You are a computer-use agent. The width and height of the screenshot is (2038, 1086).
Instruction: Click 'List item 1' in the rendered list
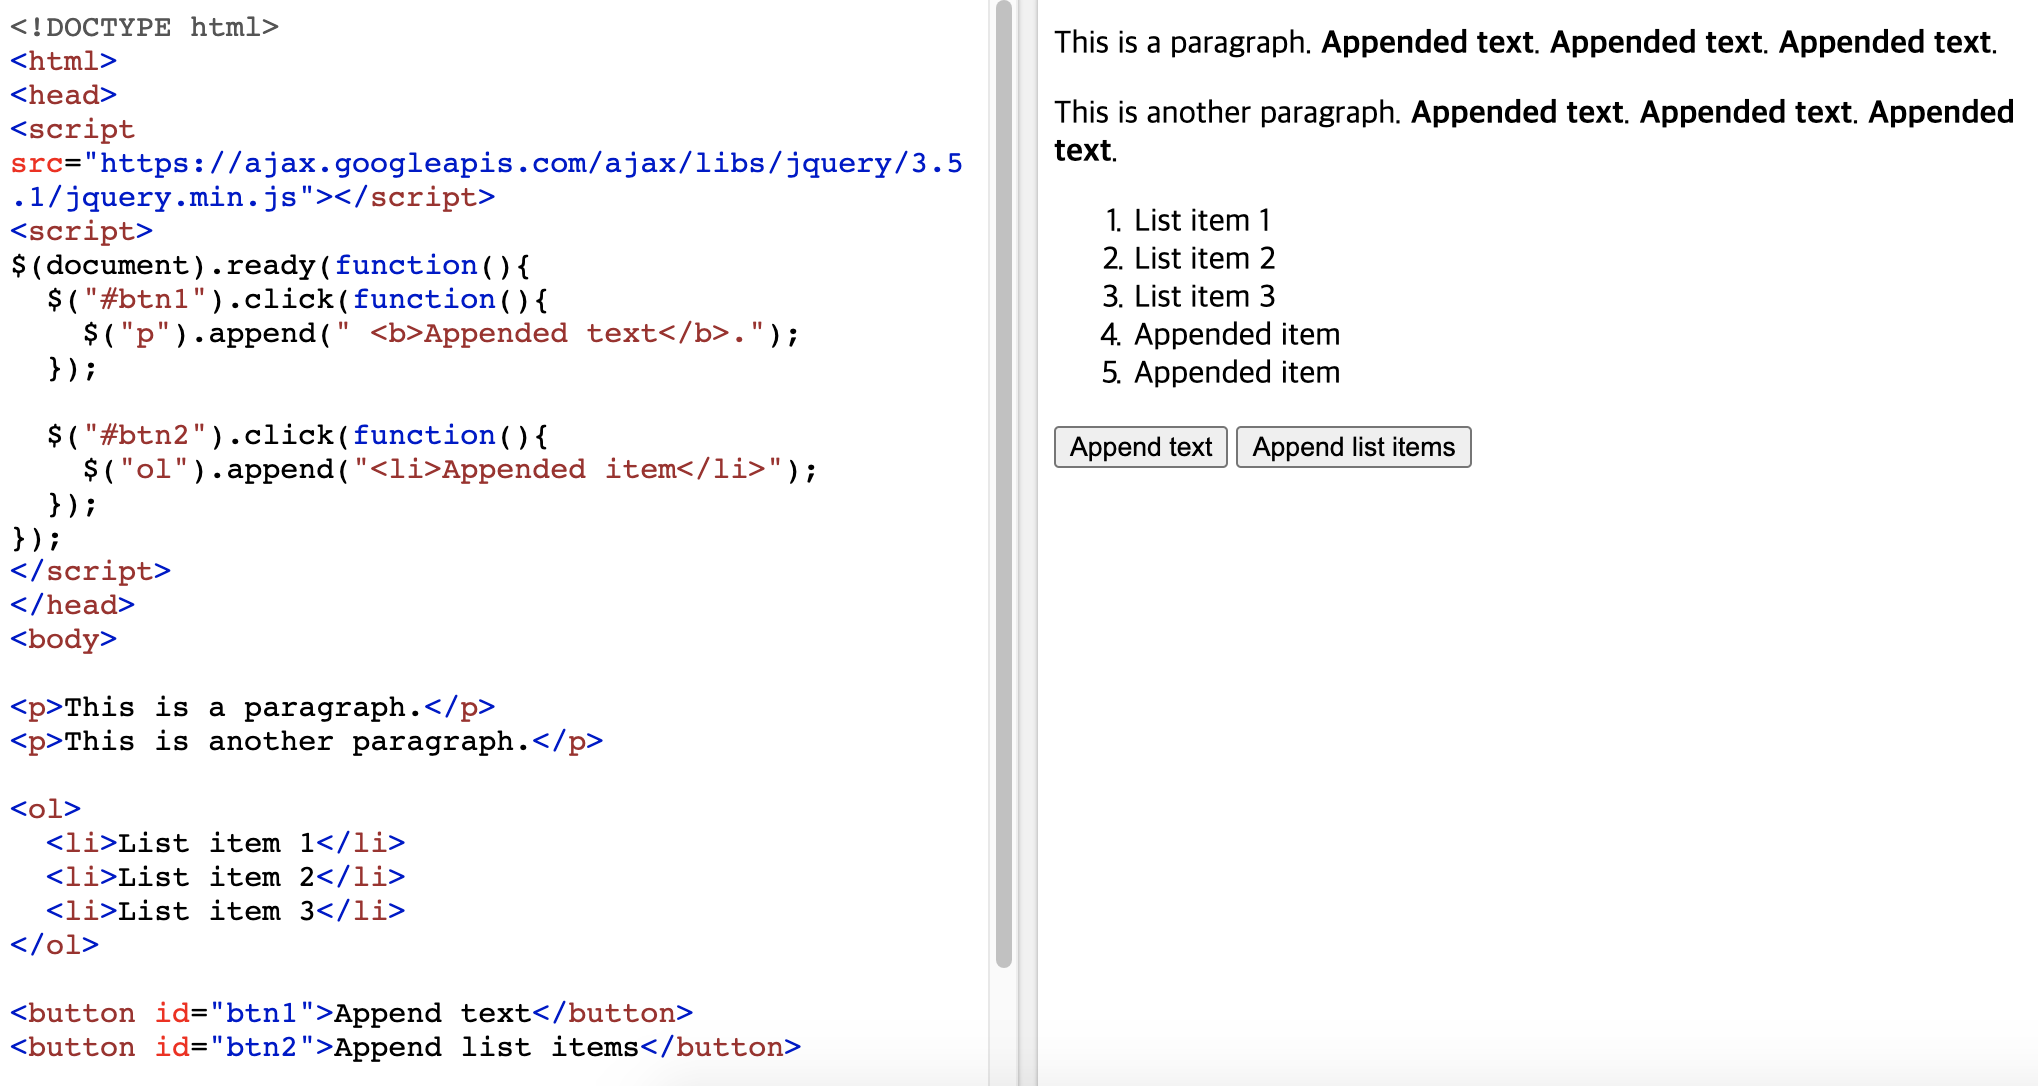pyautogui.click(x=1201, y=220)
